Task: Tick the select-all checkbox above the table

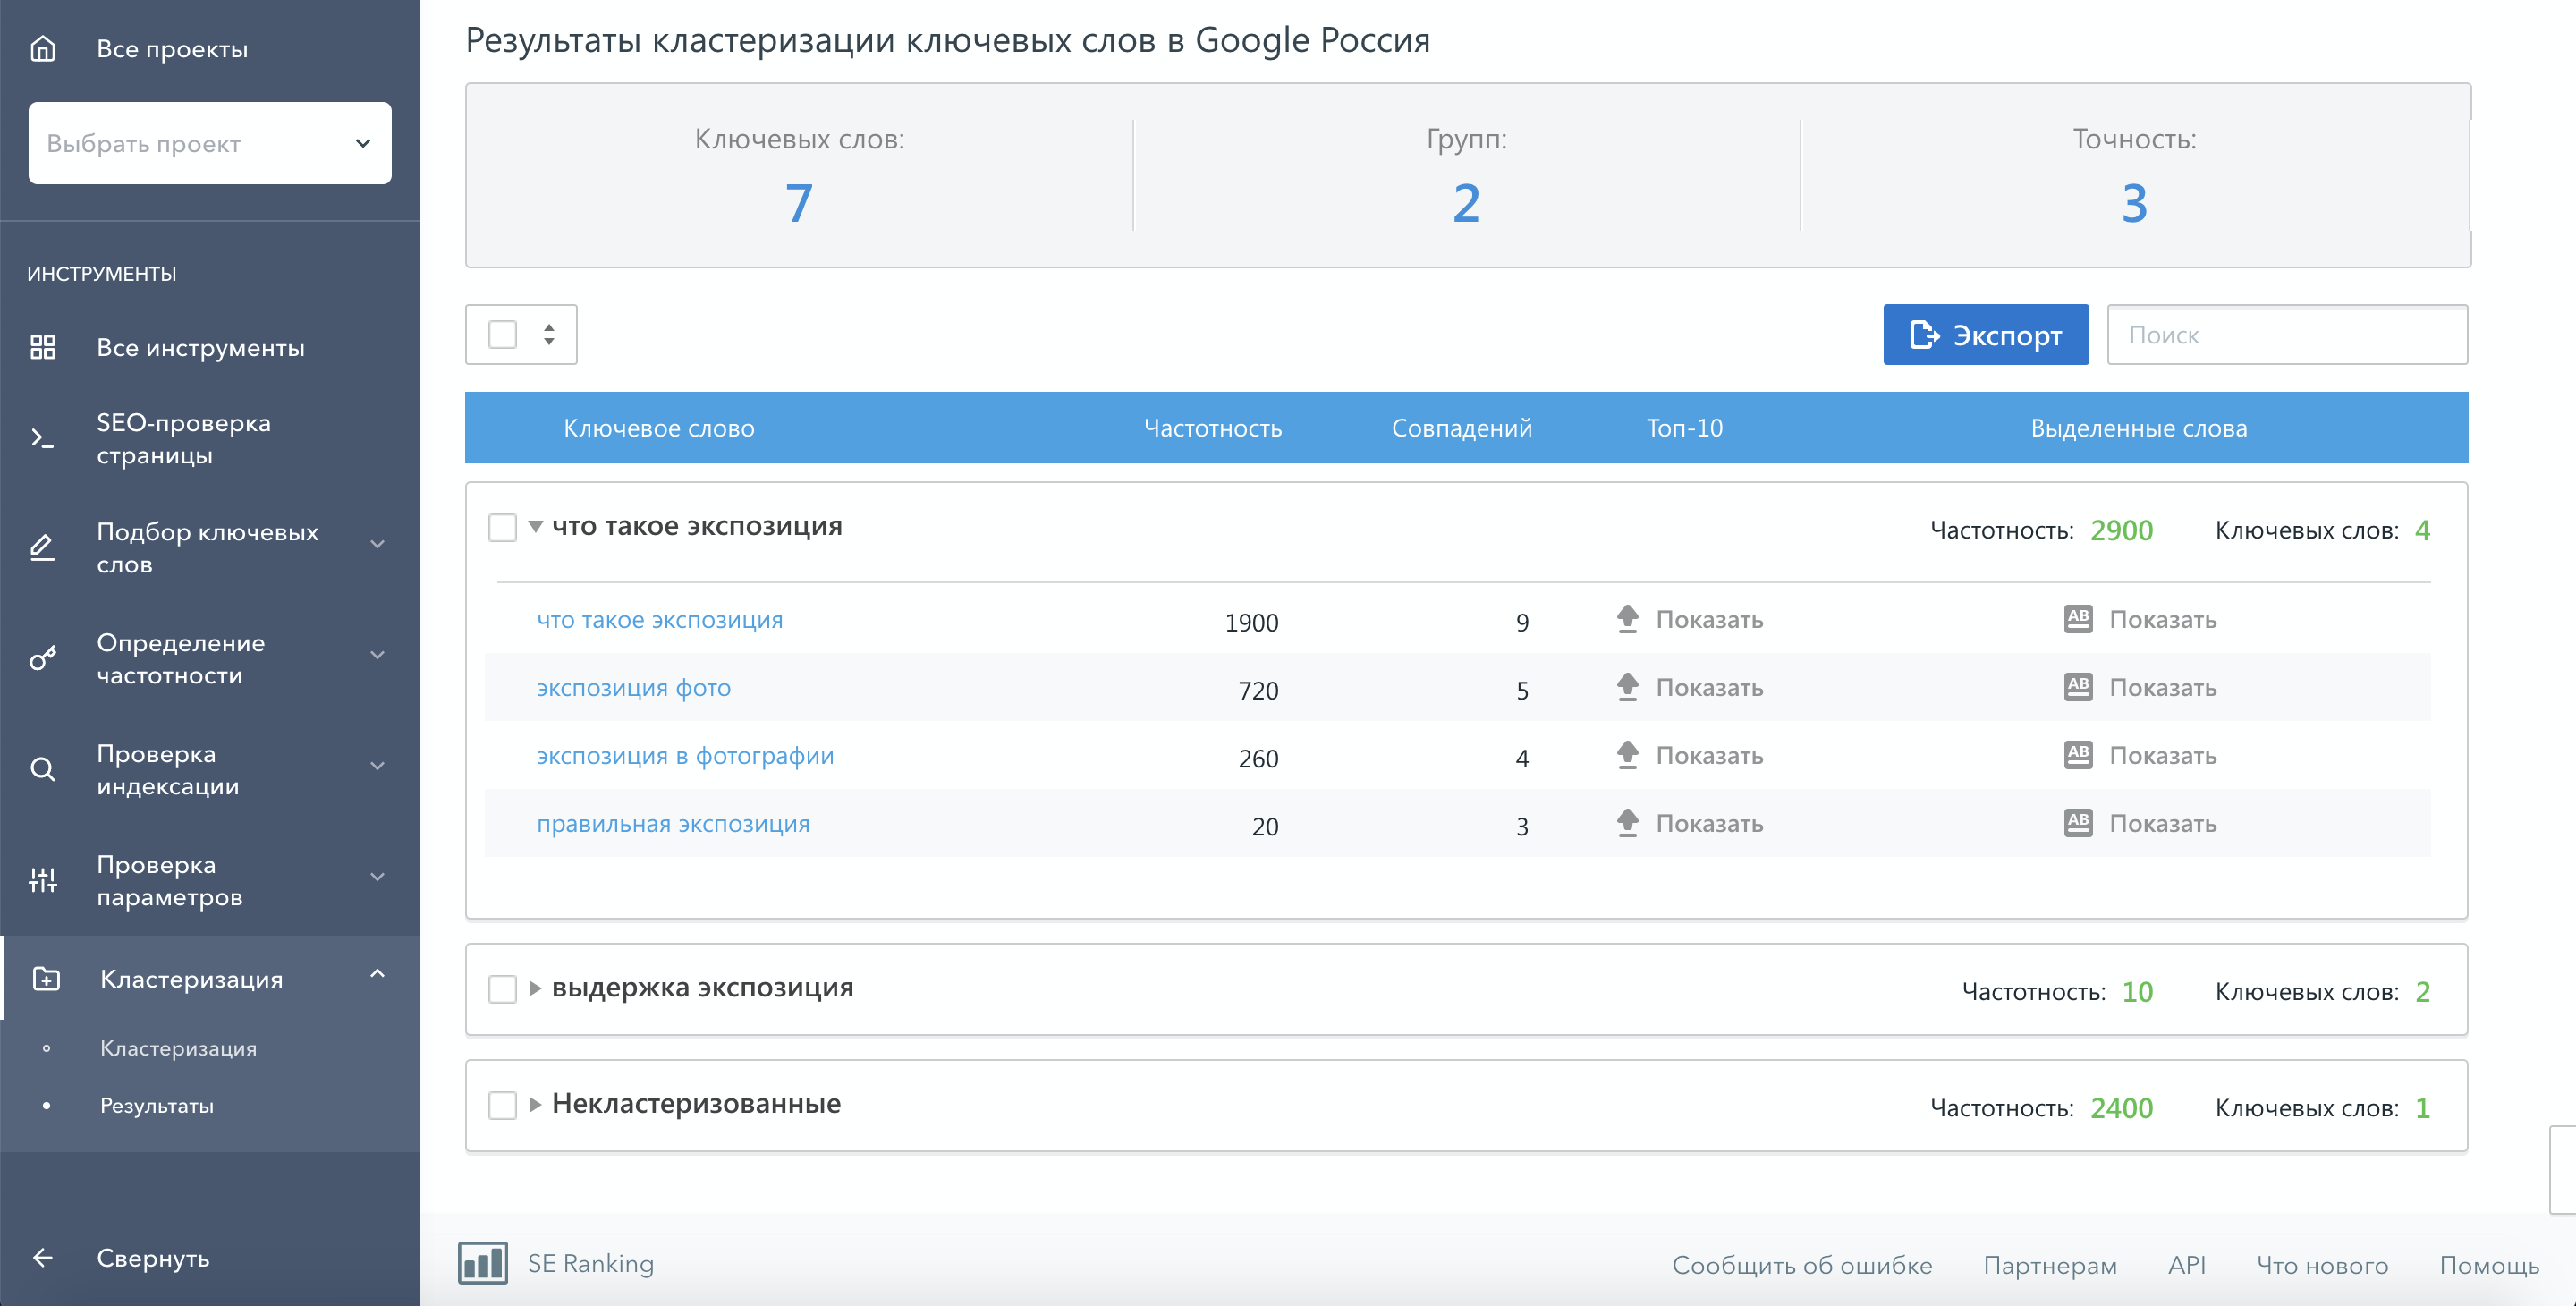Action: point(502,334)
